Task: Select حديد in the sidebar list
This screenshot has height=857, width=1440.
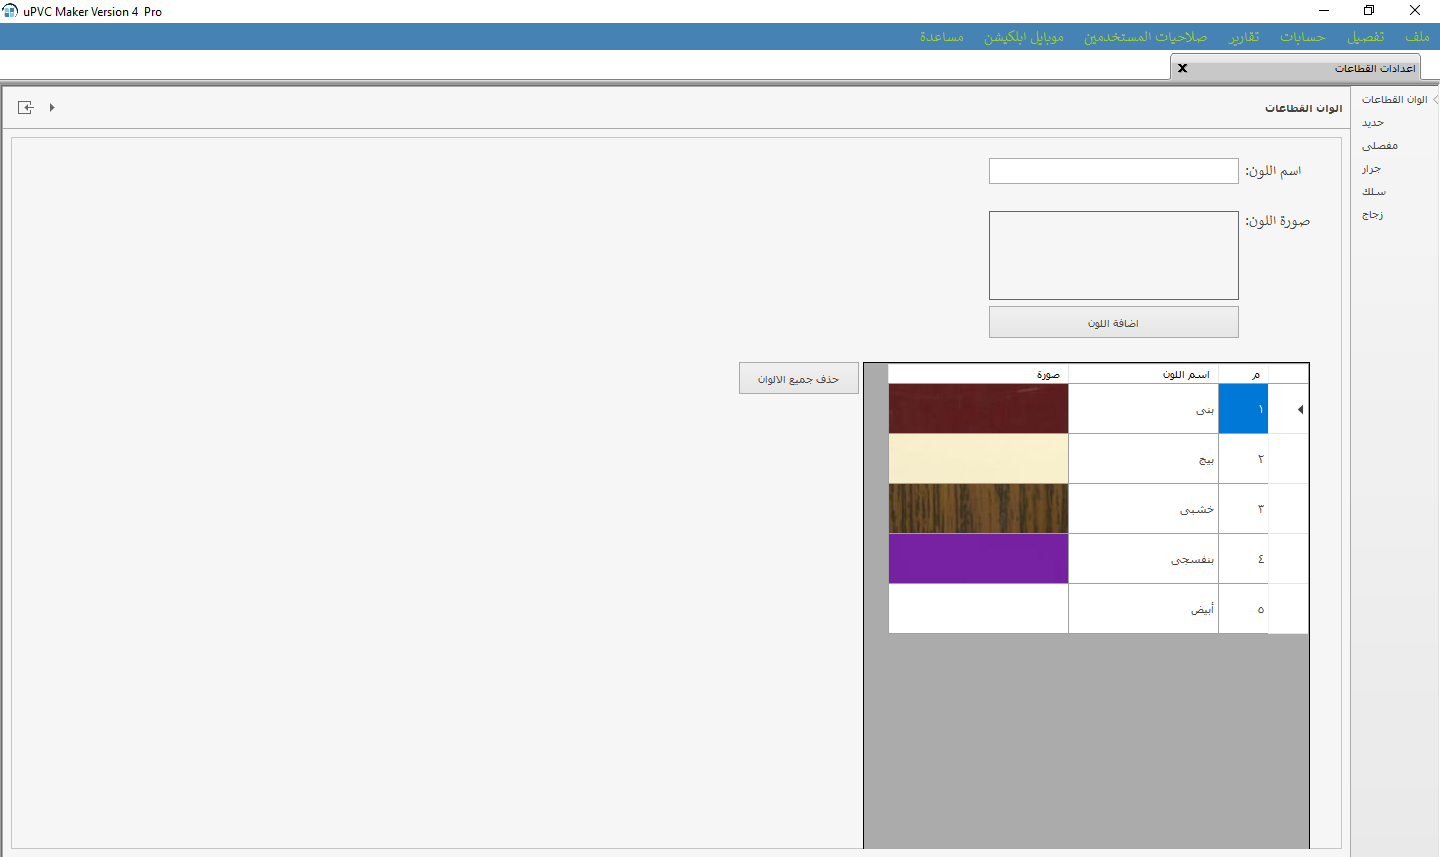Action: [x=1373, y=123]
